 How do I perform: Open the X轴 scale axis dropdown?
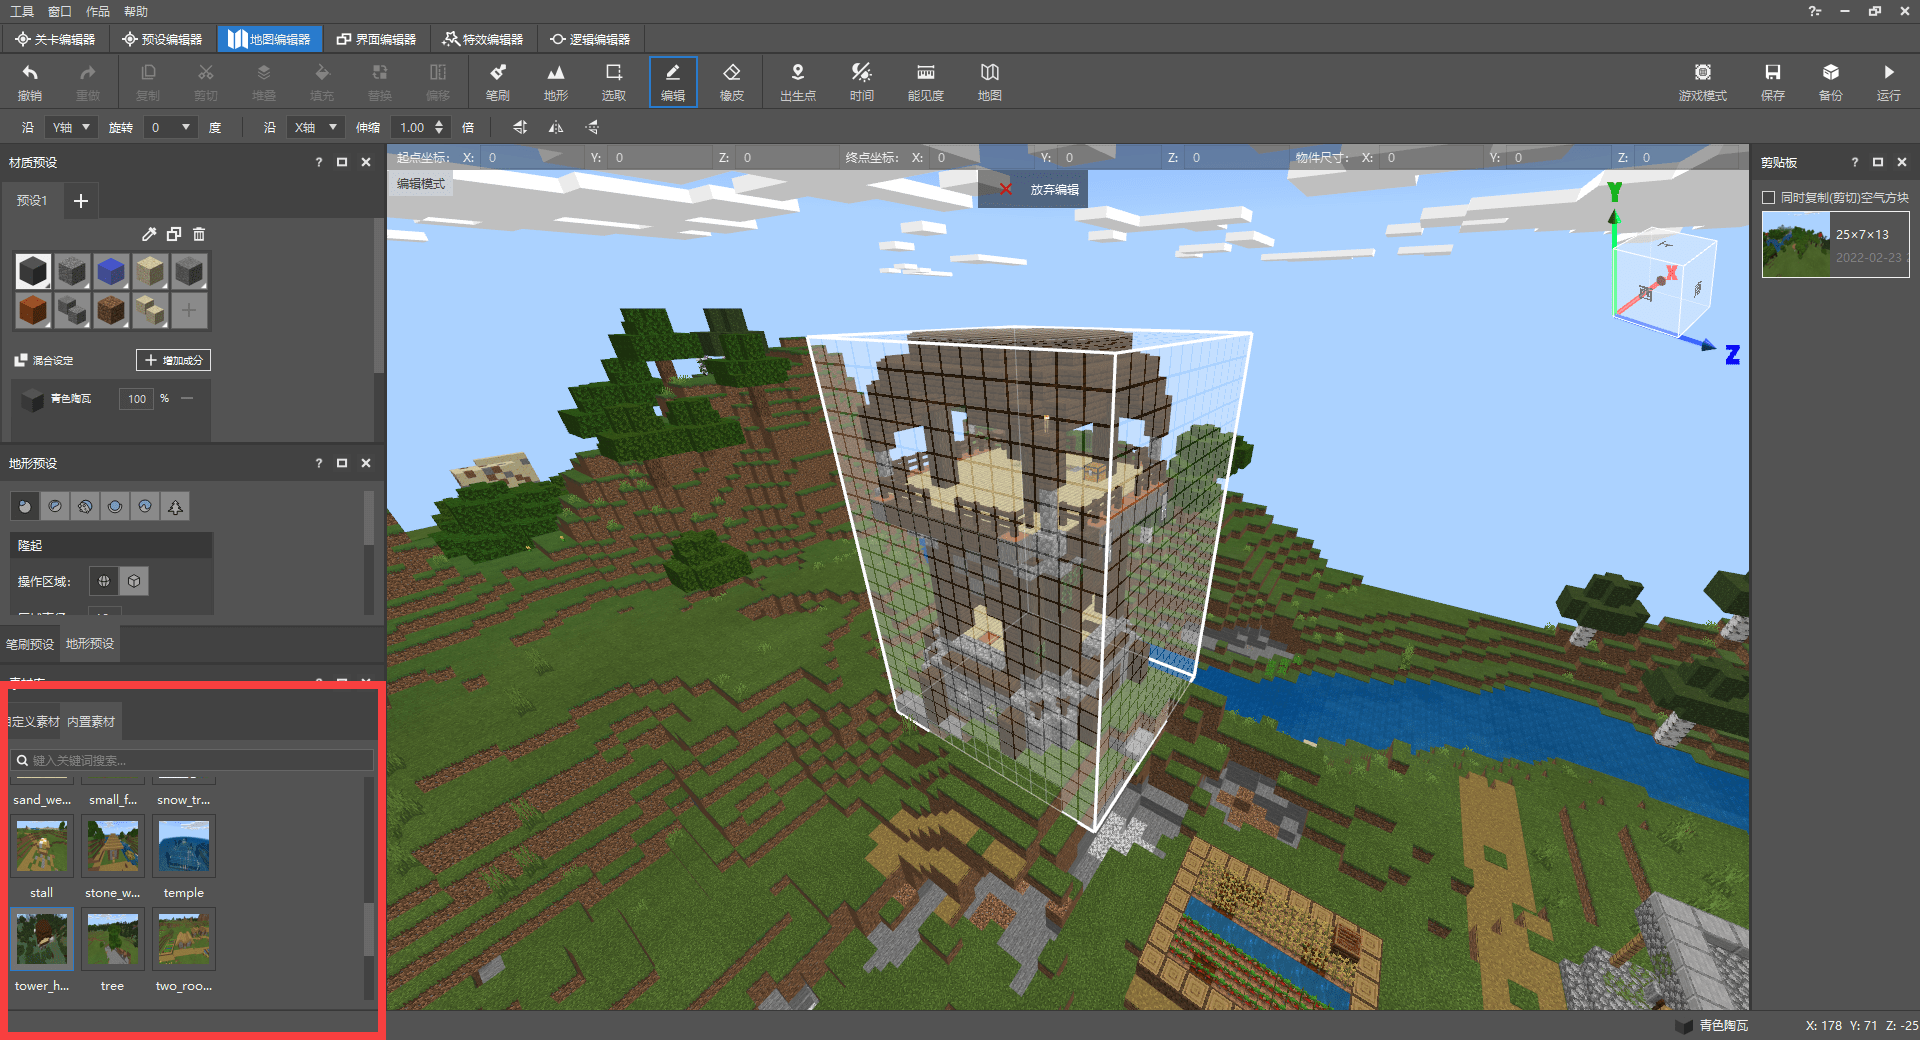316,127
